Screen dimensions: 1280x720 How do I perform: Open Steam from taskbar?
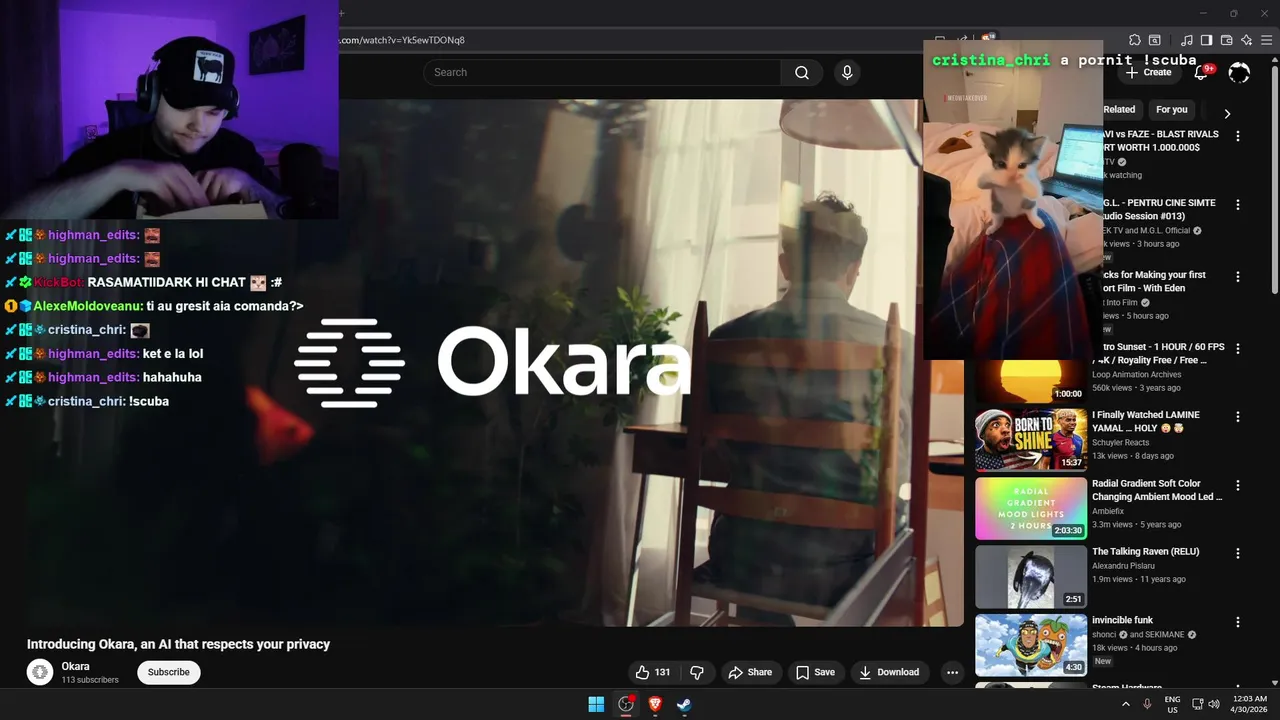tap(684, 704)
